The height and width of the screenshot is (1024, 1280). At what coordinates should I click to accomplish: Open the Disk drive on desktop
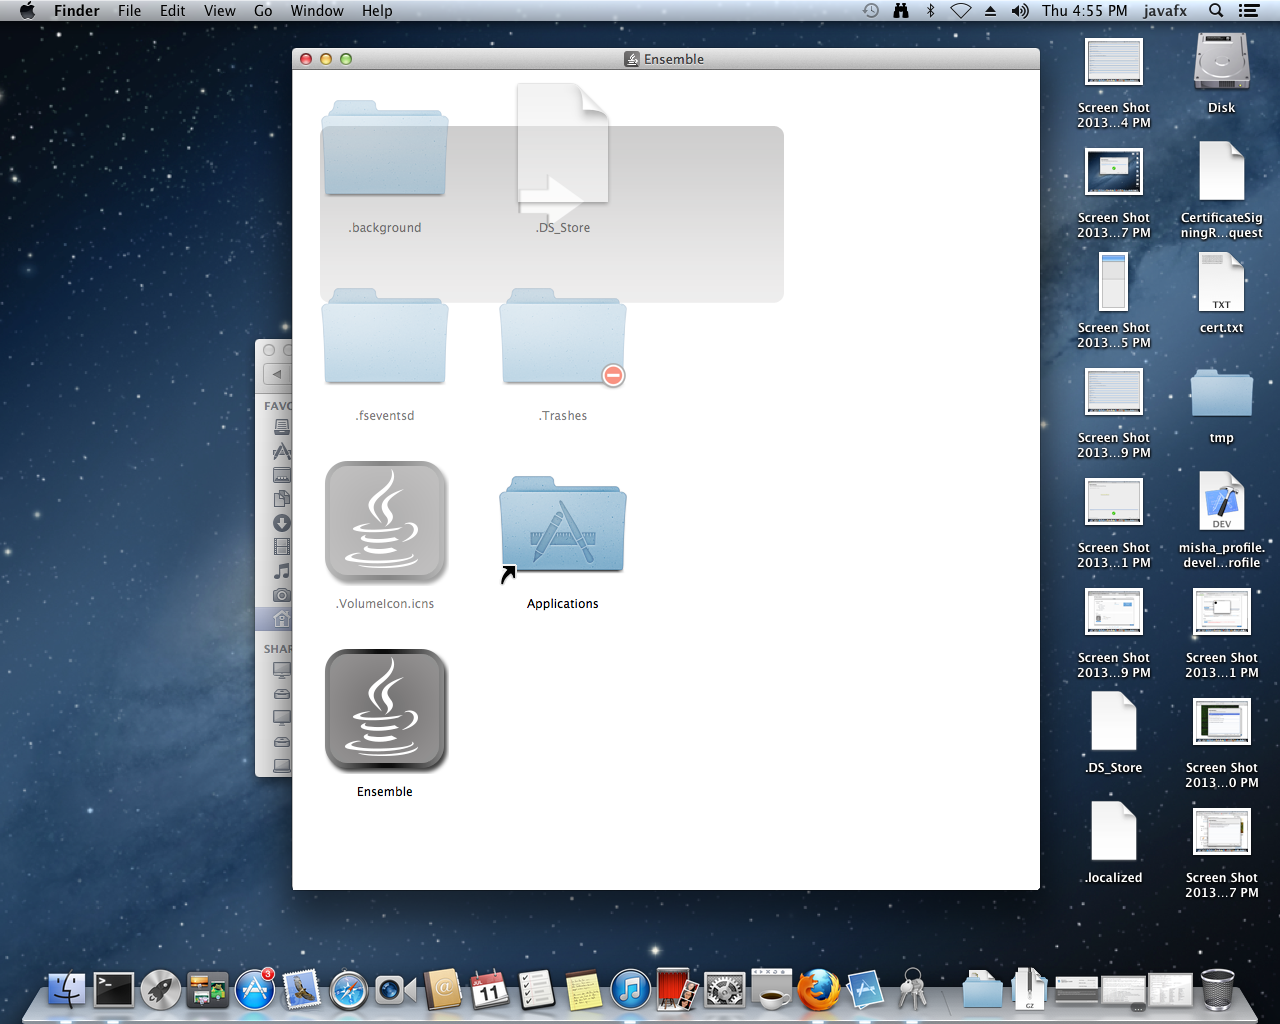coord(1221,64)
